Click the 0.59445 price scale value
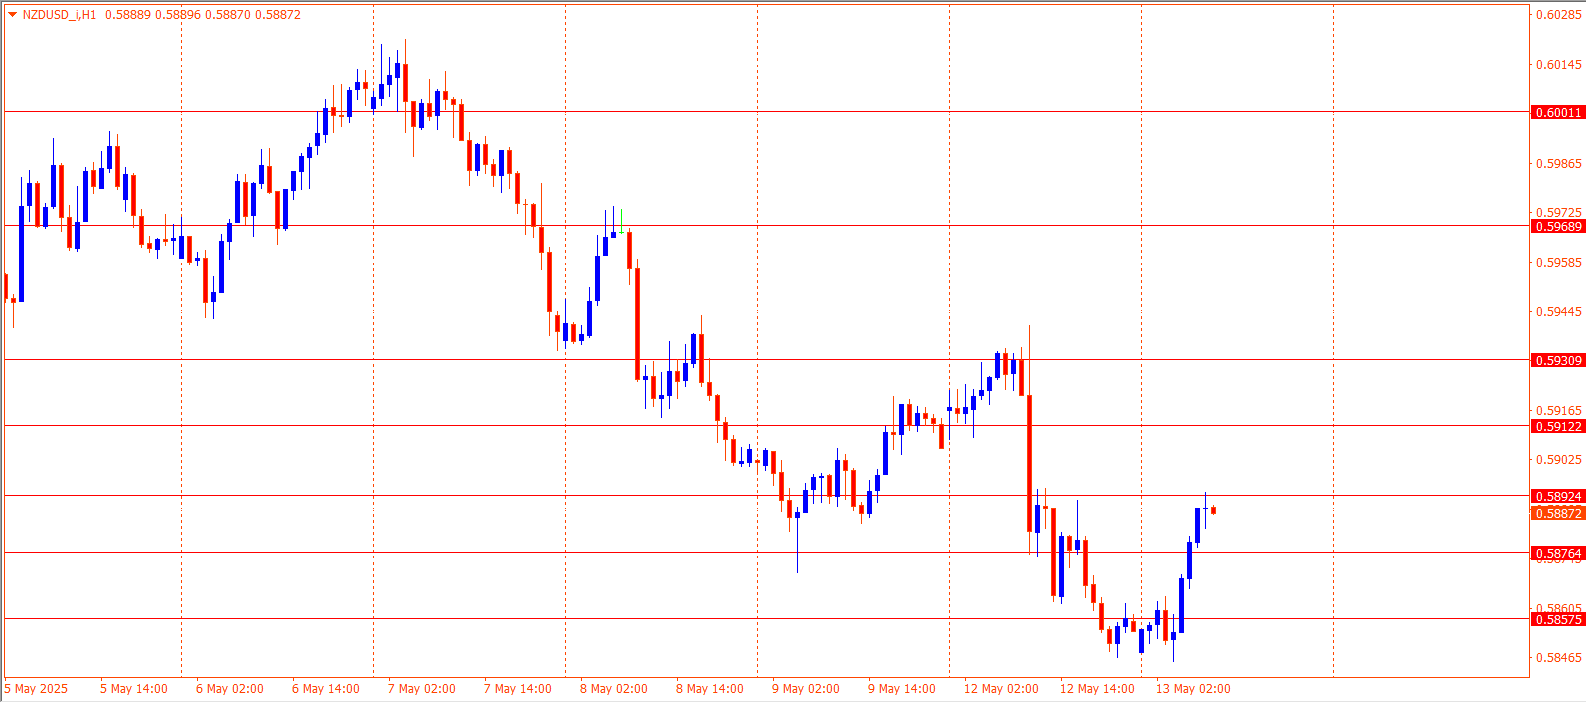1586x703 pixels. click(x=1559, y=312)
